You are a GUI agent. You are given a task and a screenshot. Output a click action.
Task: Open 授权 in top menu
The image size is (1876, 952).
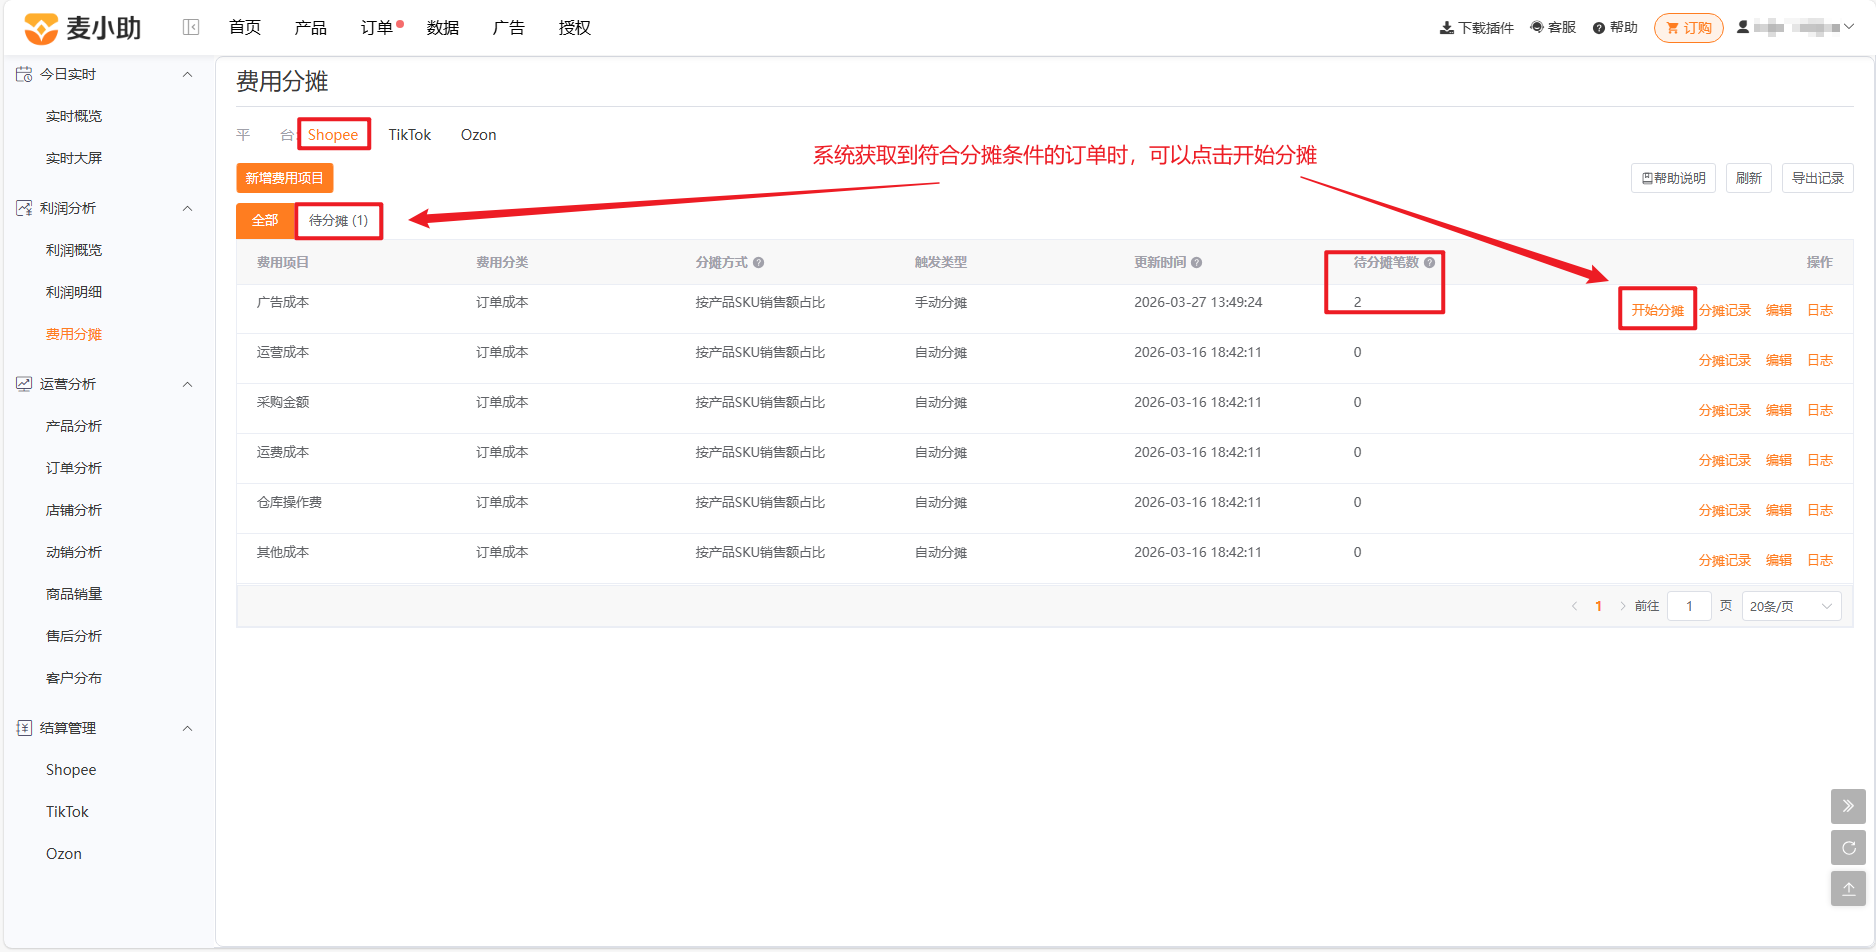(575, 28)
